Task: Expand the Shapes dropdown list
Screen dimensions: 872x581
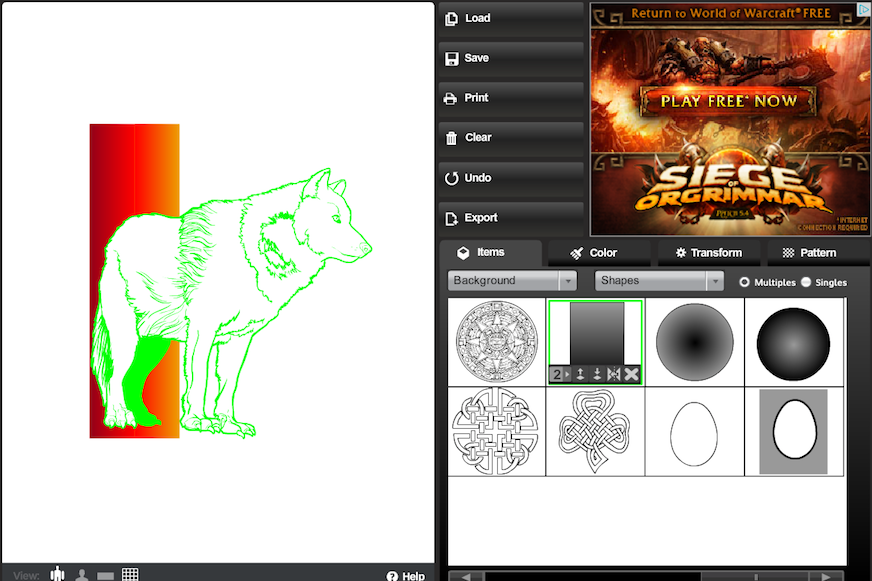Action: tap(659, 281)
